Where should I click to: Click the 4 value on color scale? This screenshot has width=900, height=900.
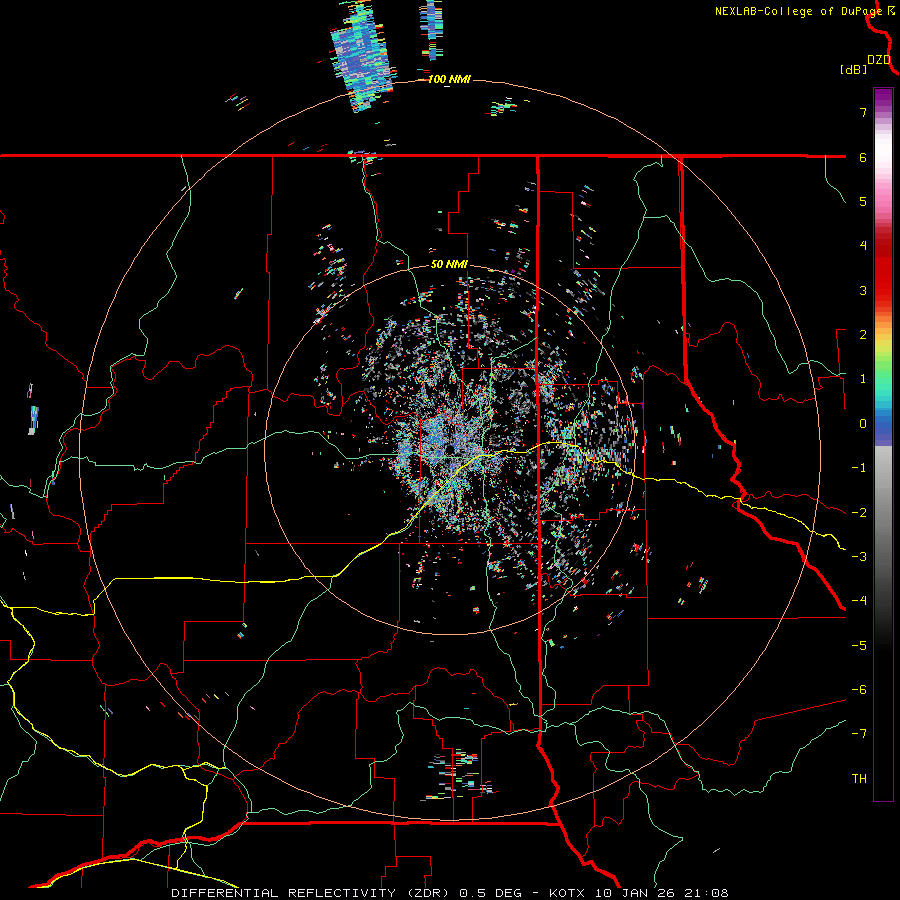point(863,246)
